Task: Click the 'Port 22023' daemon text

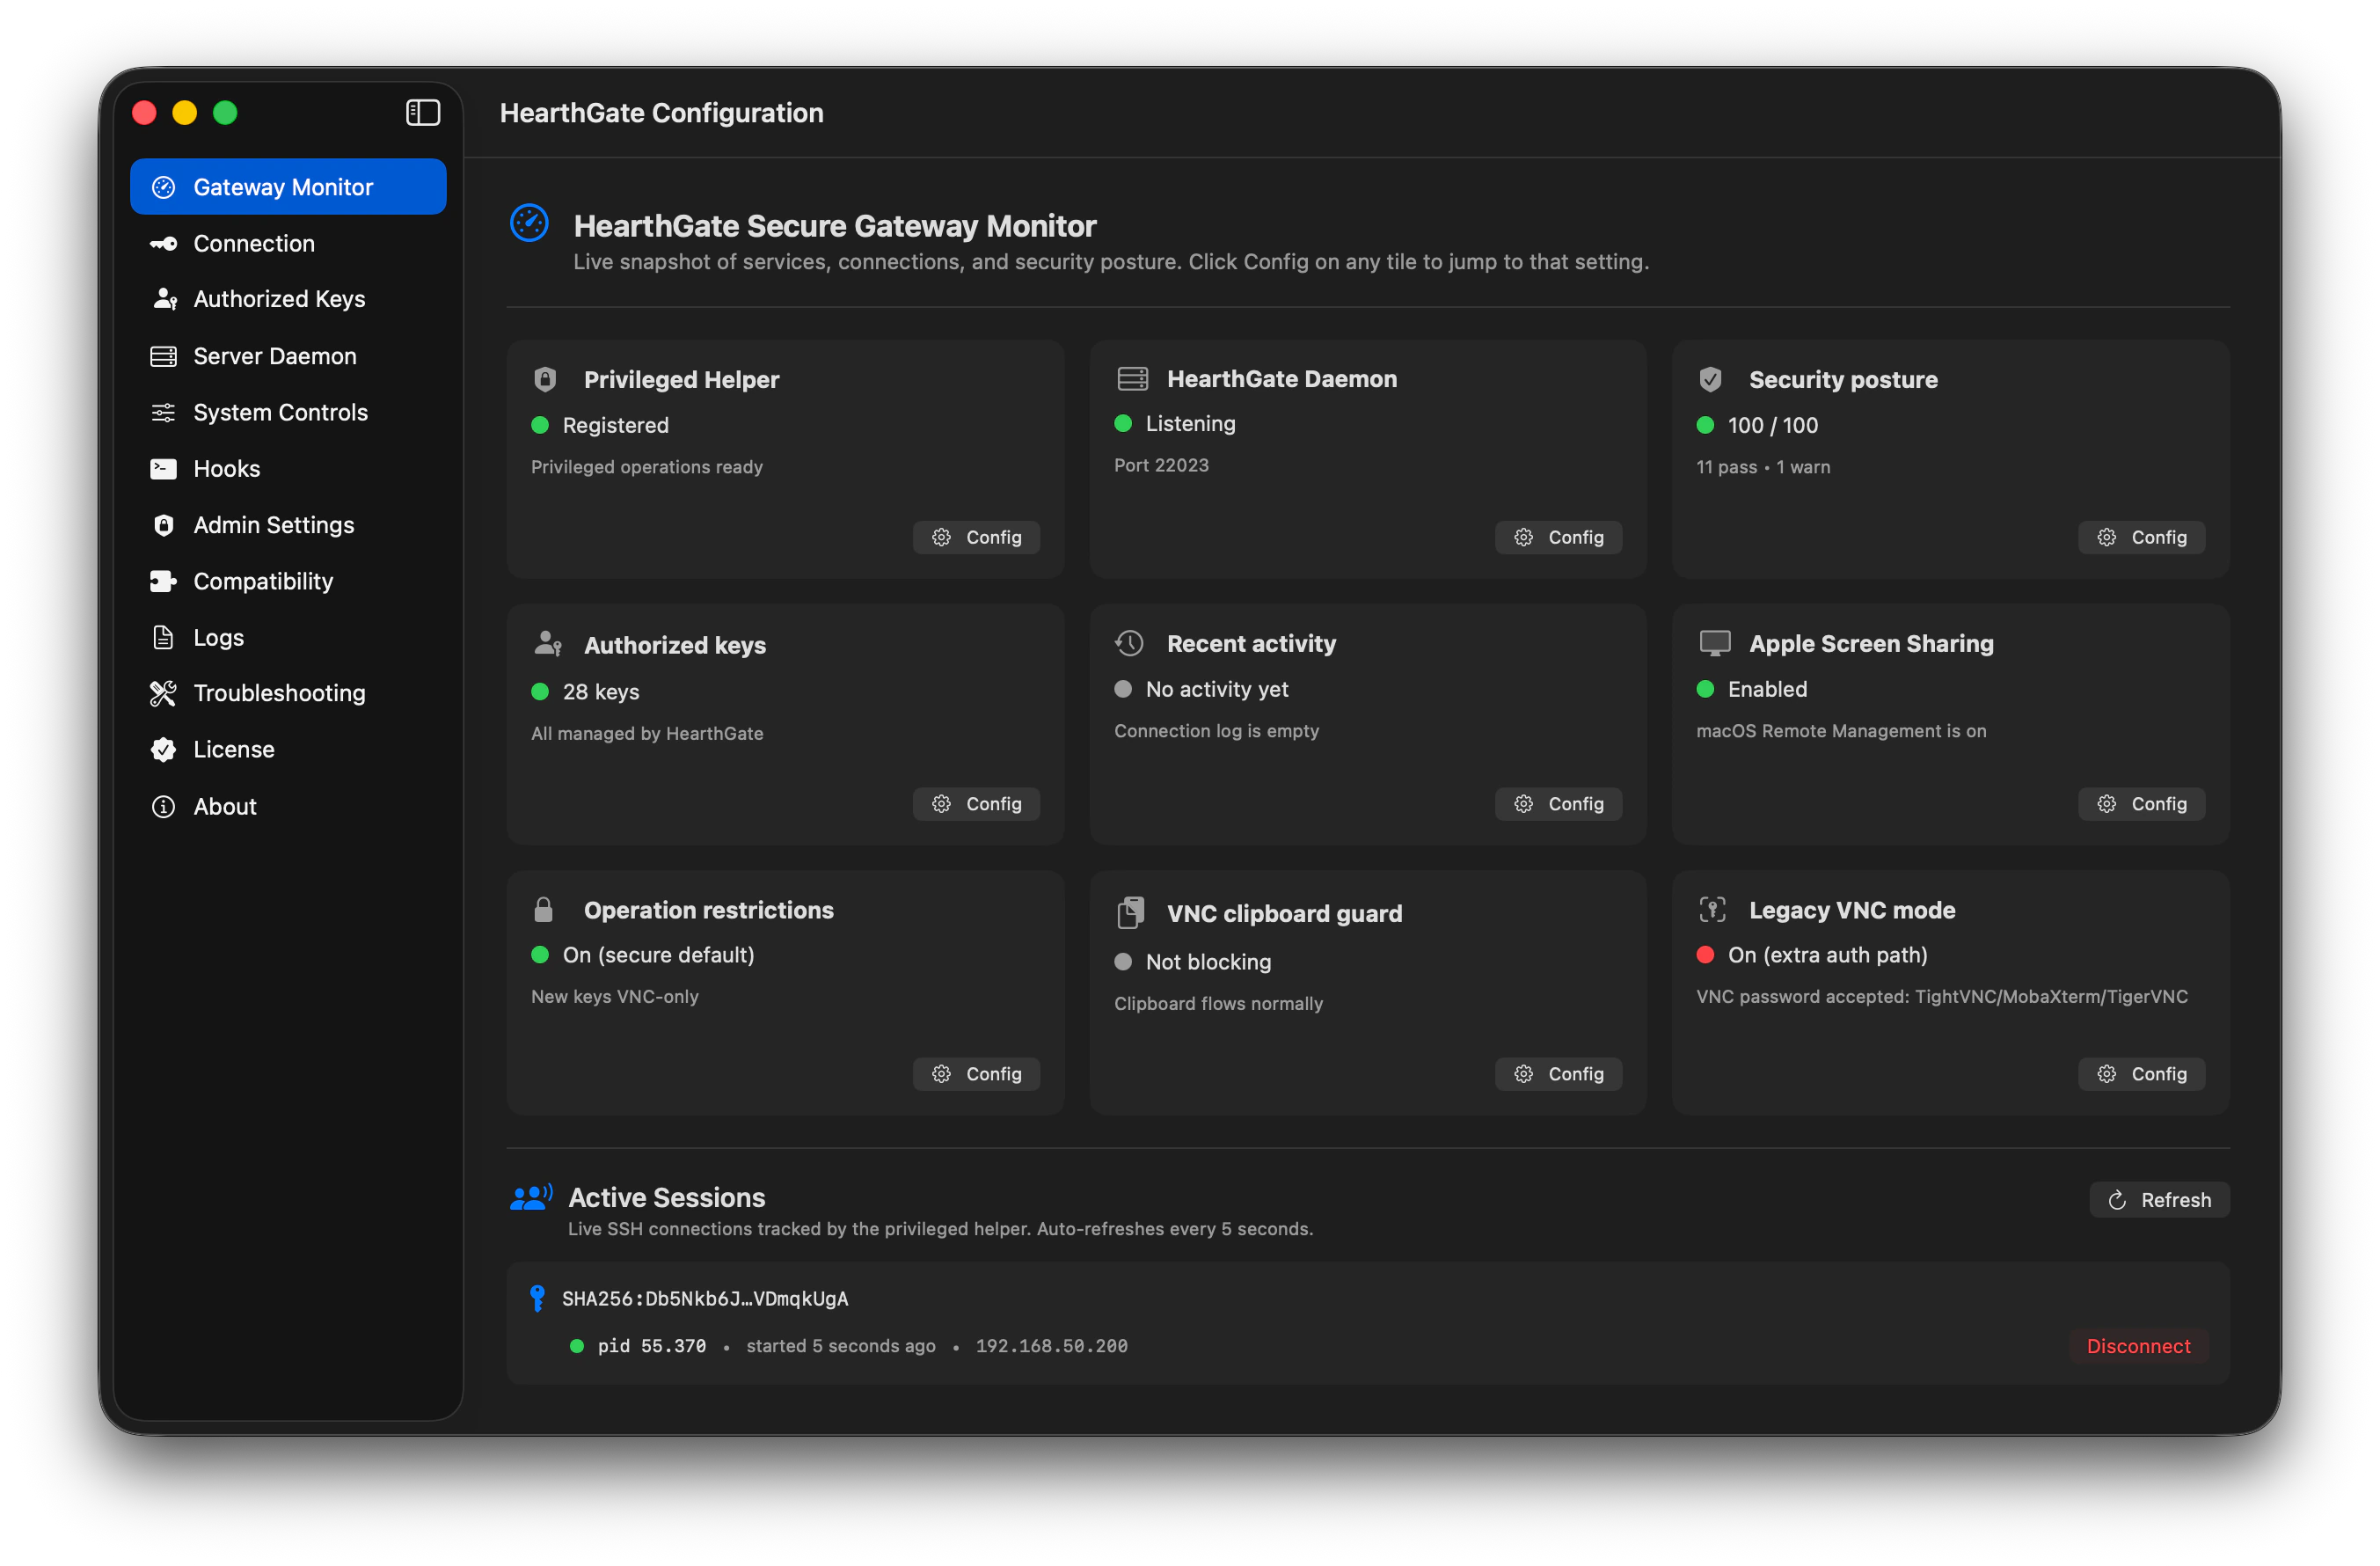Action: click(x=1161, y=465)
